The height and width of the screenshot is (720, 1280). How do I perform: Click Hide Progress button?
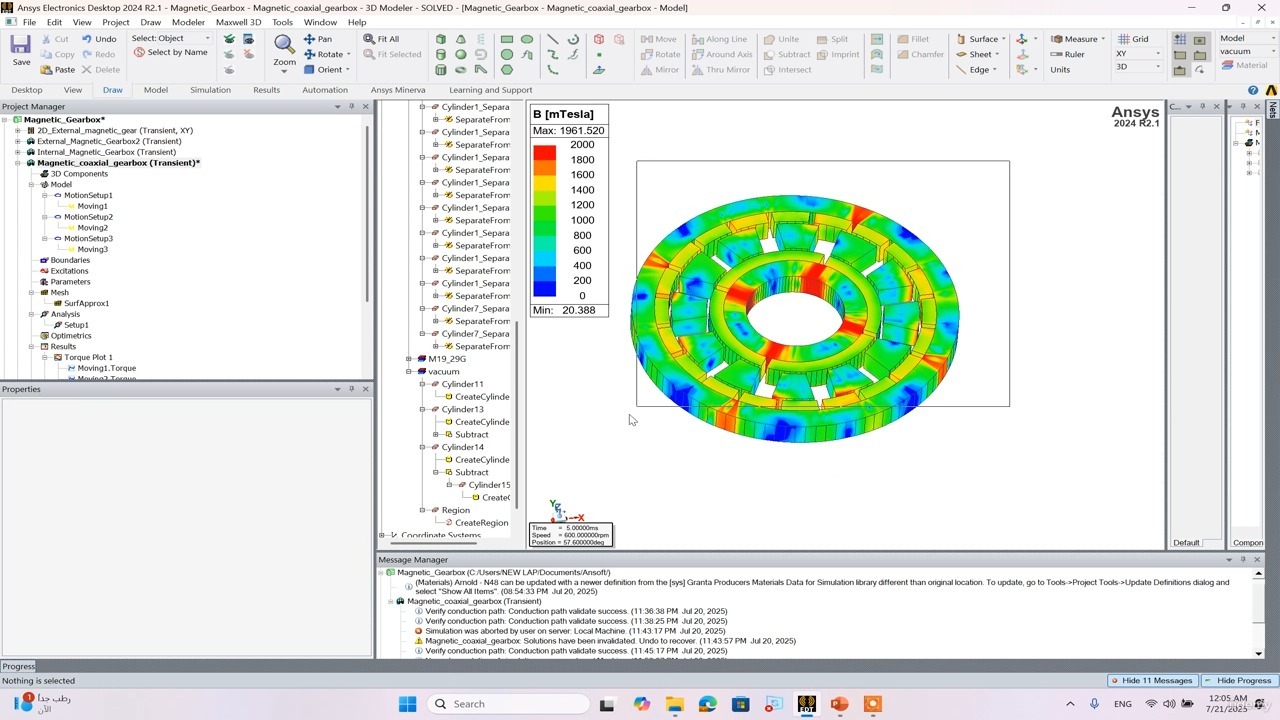[x=1238, y=680]
